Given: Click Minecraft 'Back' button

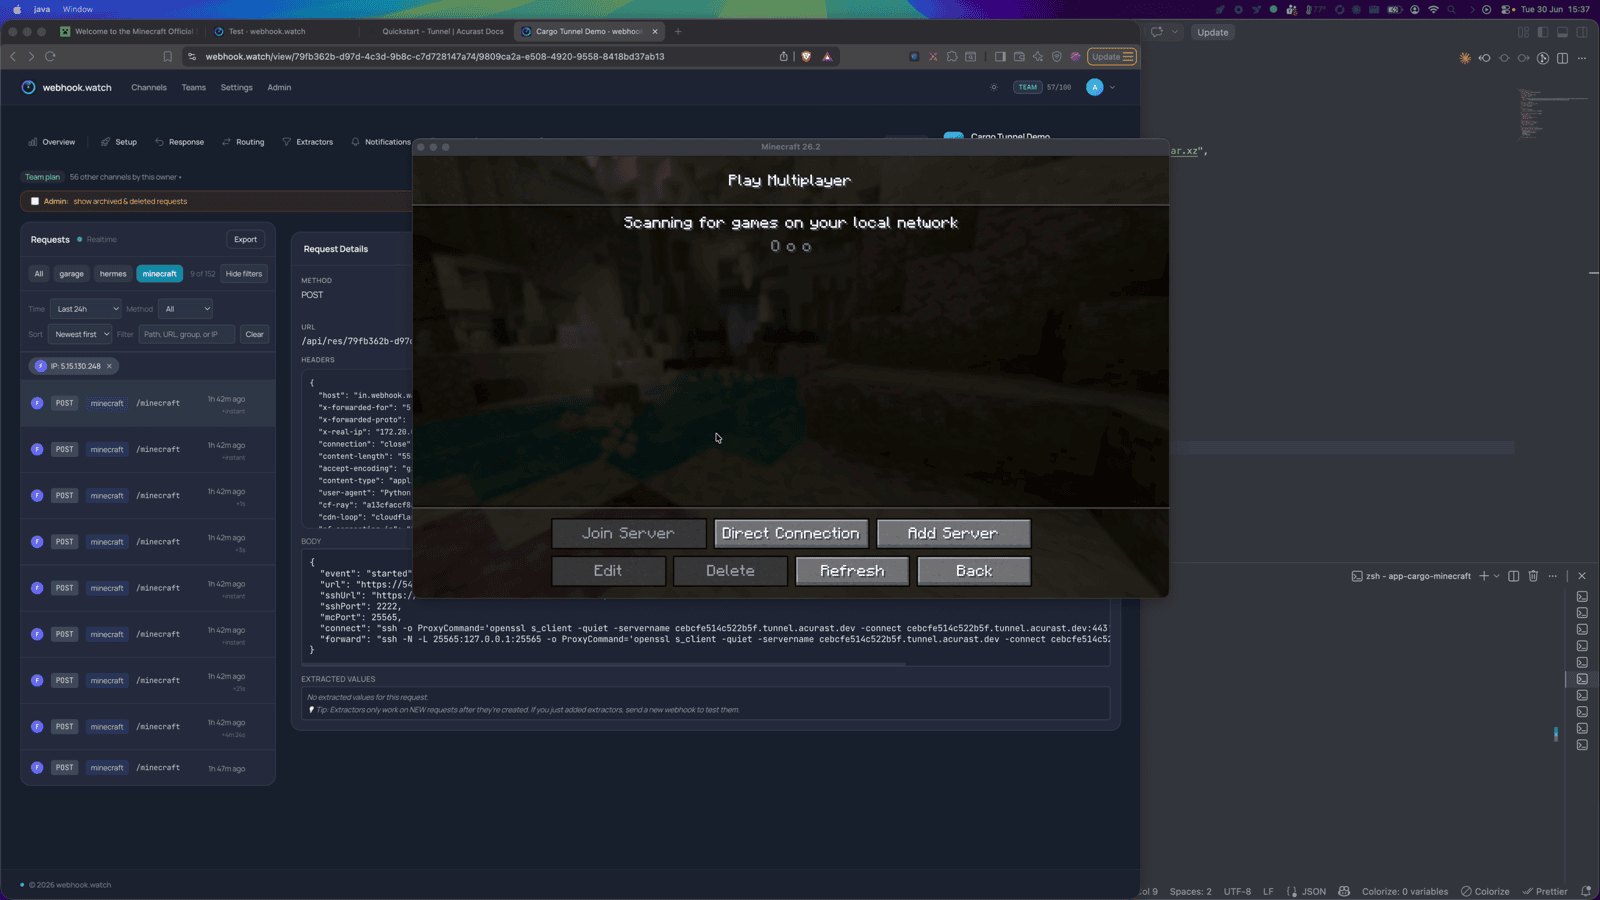Looking at the screenshot, I should [x=974, y=571].
